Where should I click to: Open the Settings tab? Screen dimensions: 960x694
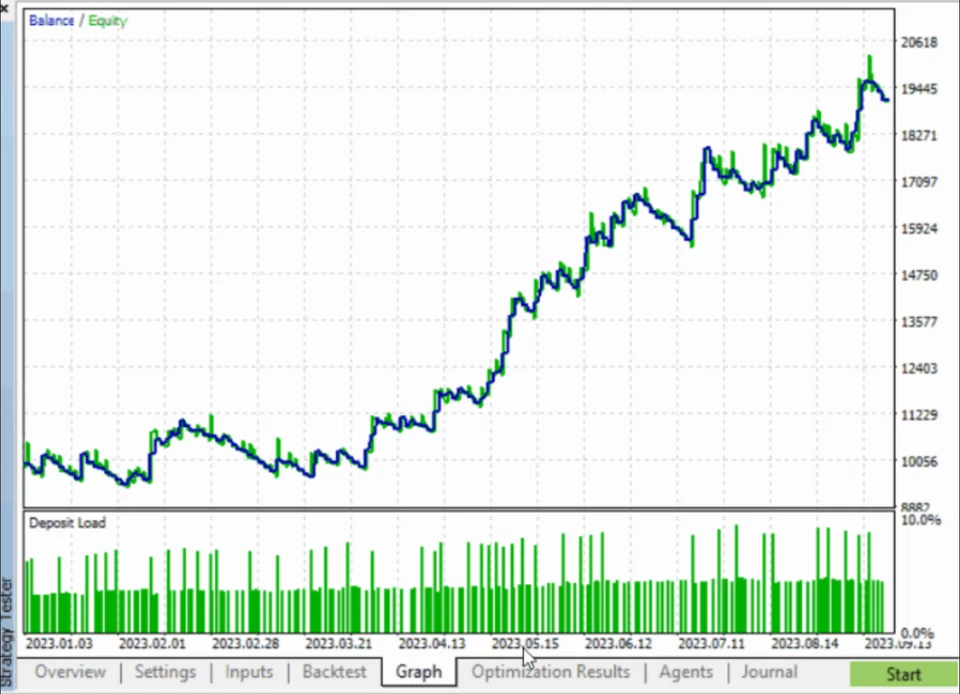(164, 672)
